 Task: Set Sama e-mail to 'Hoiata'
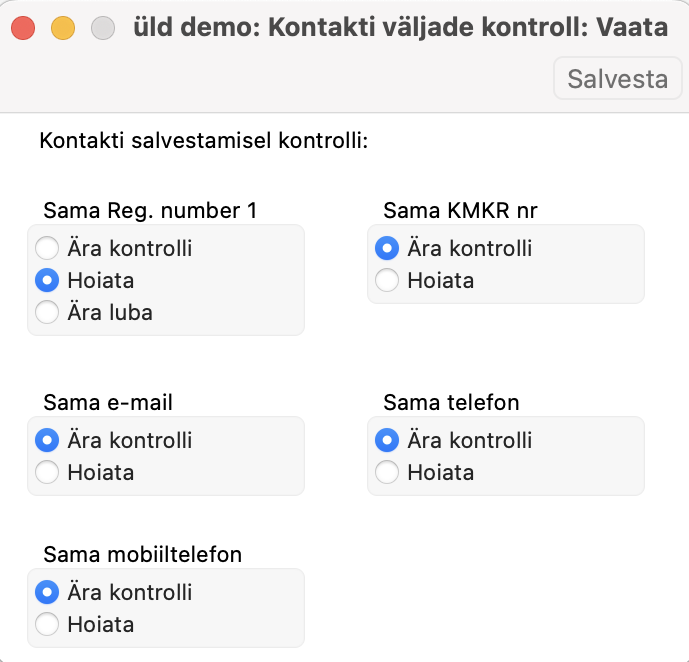pyautogui.click(x=47, y=472)
